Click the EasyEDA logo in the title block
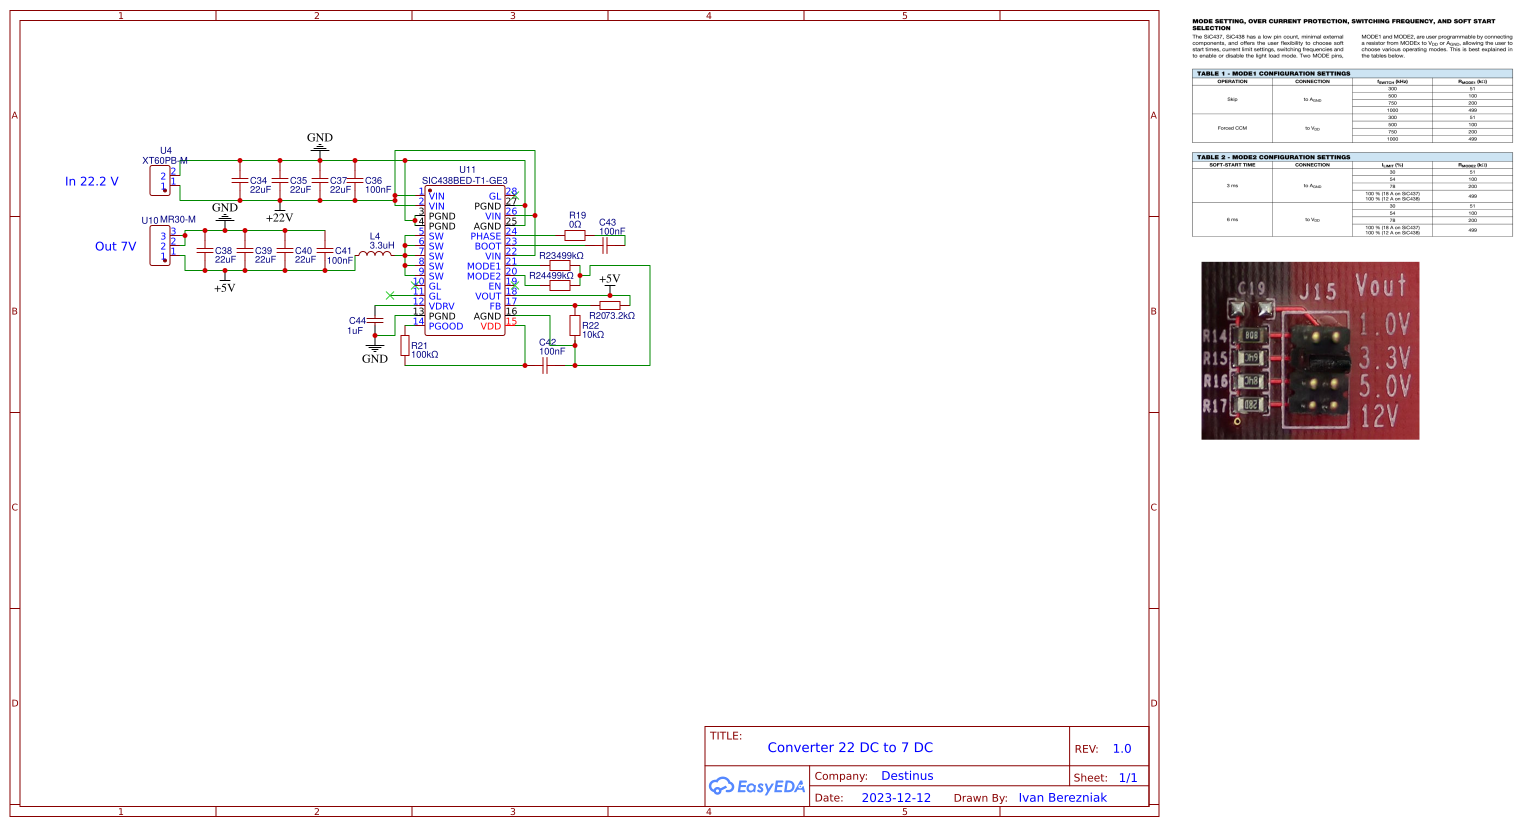The image size is (1532, 827). pos(756,786)
